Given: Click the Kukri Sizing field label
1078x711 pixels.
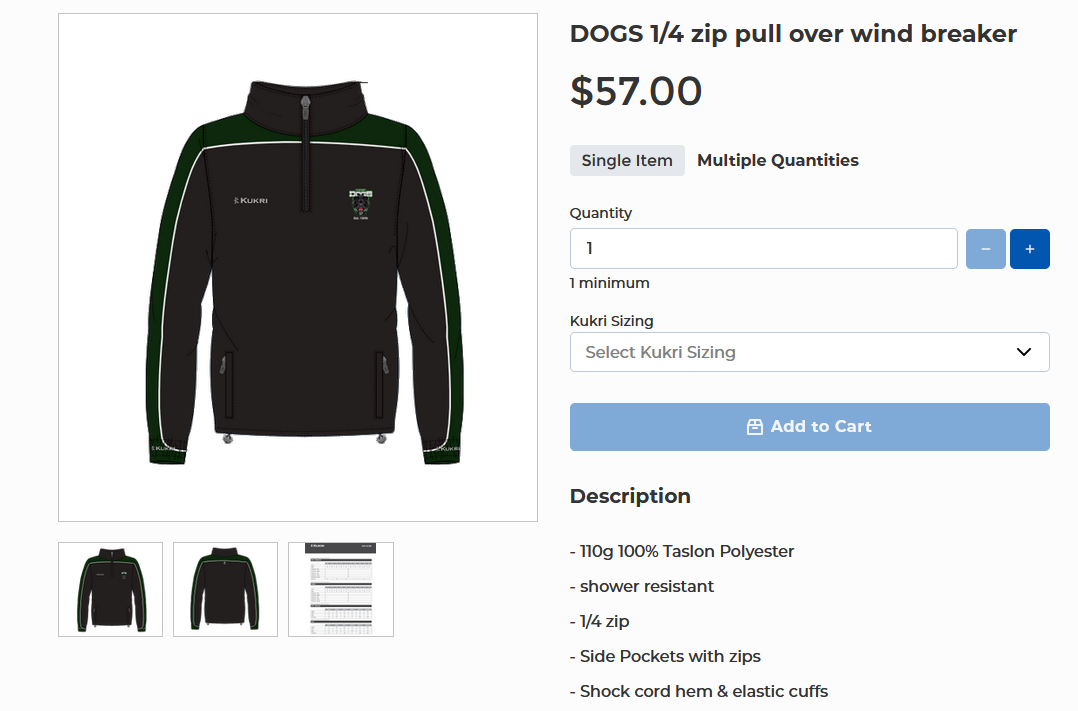Looking at the screenshot, I should (611, 321).
